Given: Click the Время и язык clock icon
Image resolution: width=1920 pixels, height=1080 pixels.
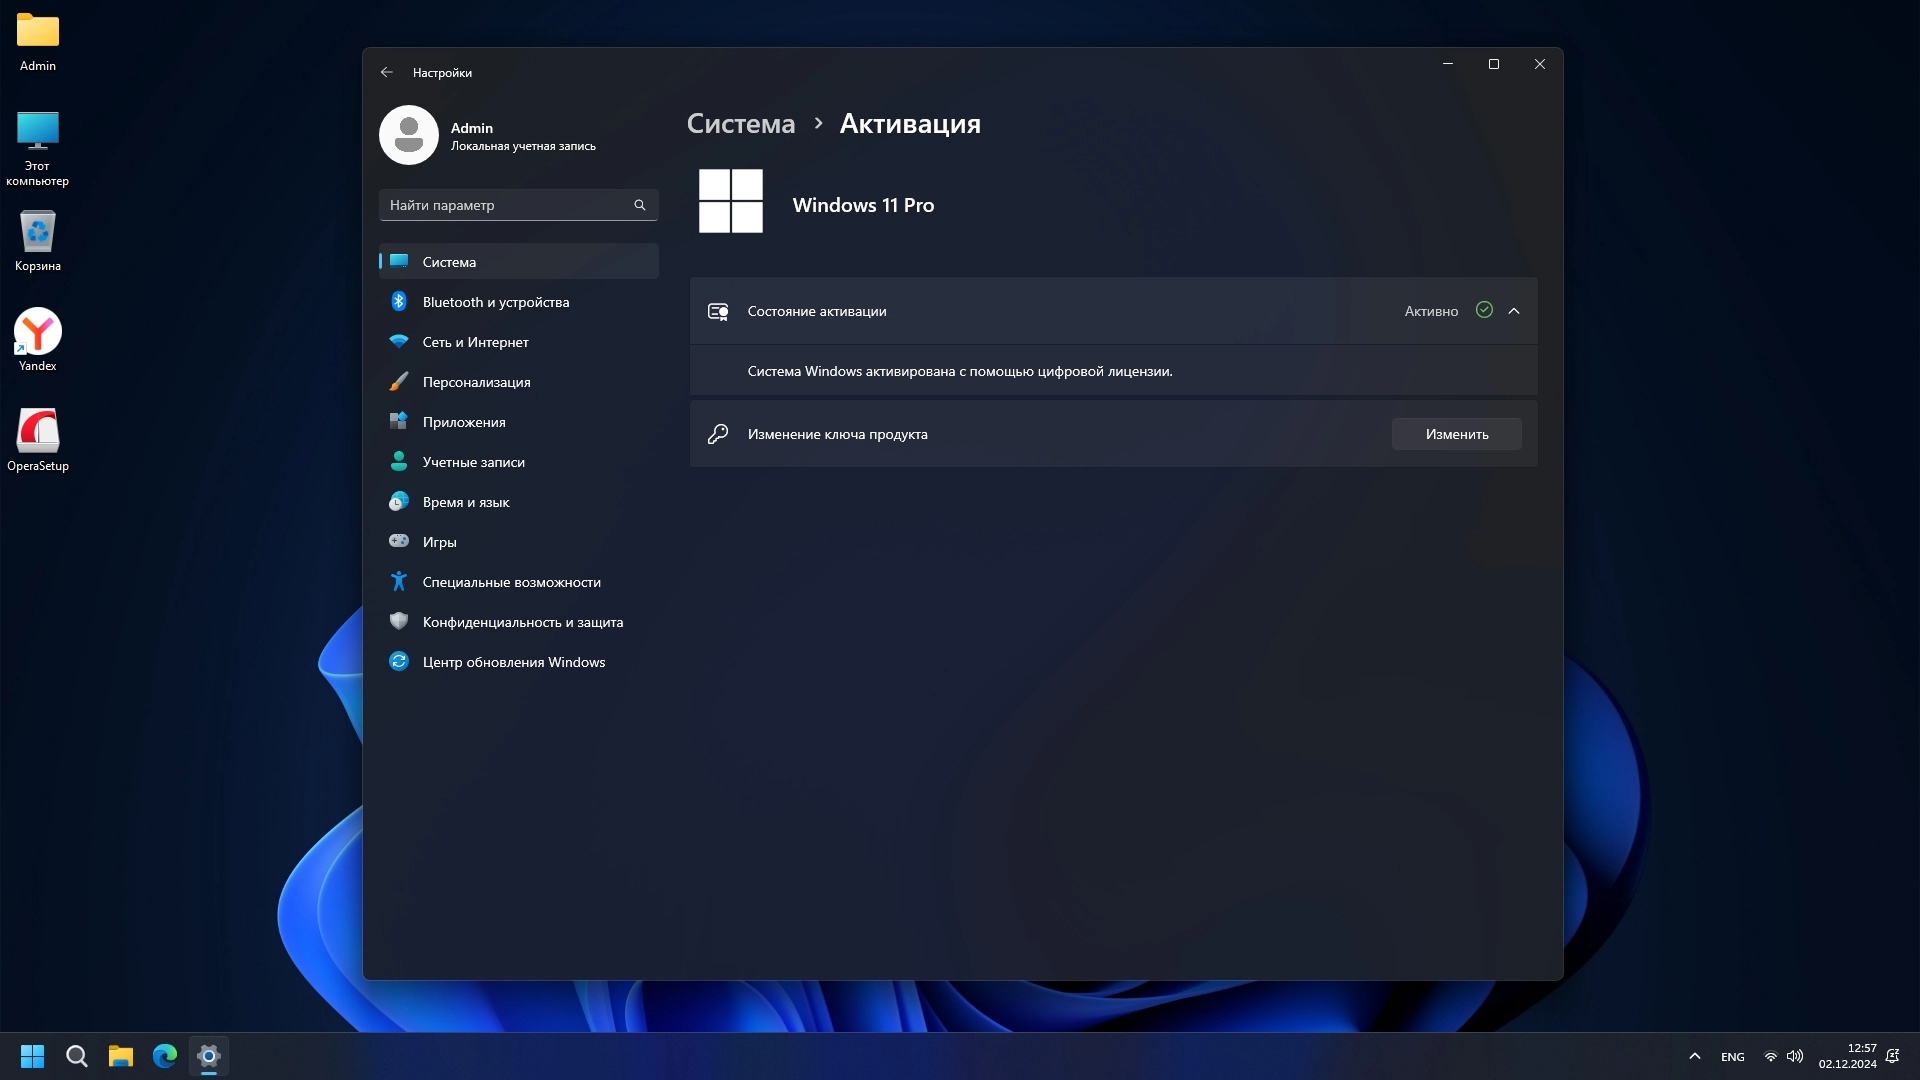Looking at the screenshot, I should (399, 502).
